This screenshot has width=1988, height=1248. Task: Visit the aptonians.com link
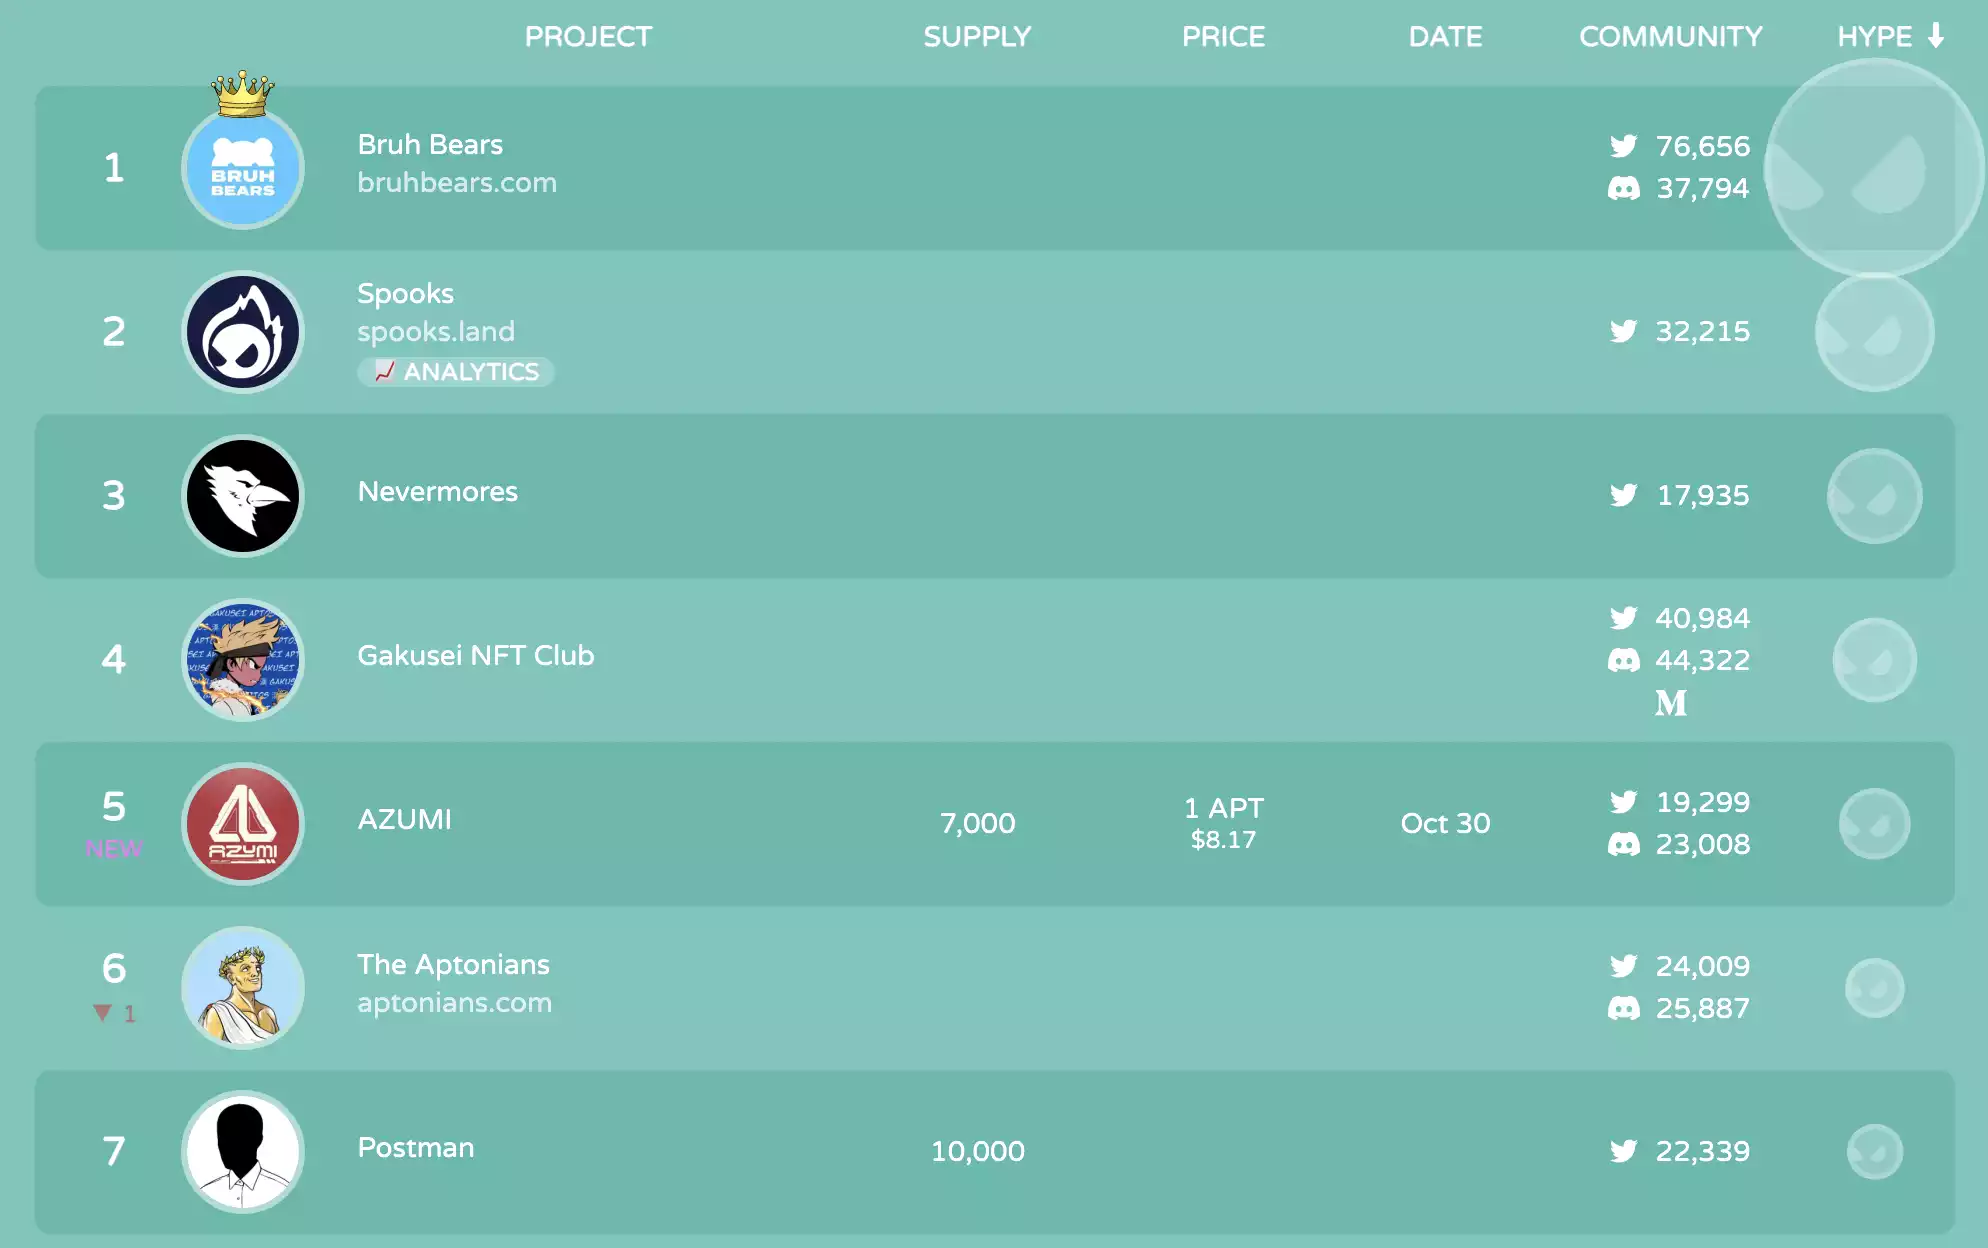[x=454, y=1003]
